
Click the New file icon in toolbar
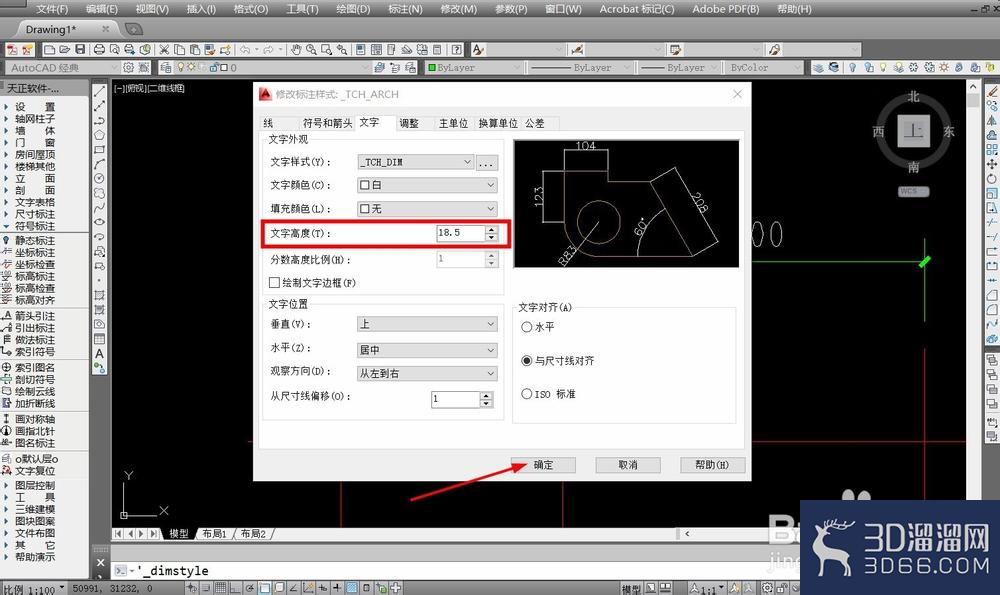point(49,49)
